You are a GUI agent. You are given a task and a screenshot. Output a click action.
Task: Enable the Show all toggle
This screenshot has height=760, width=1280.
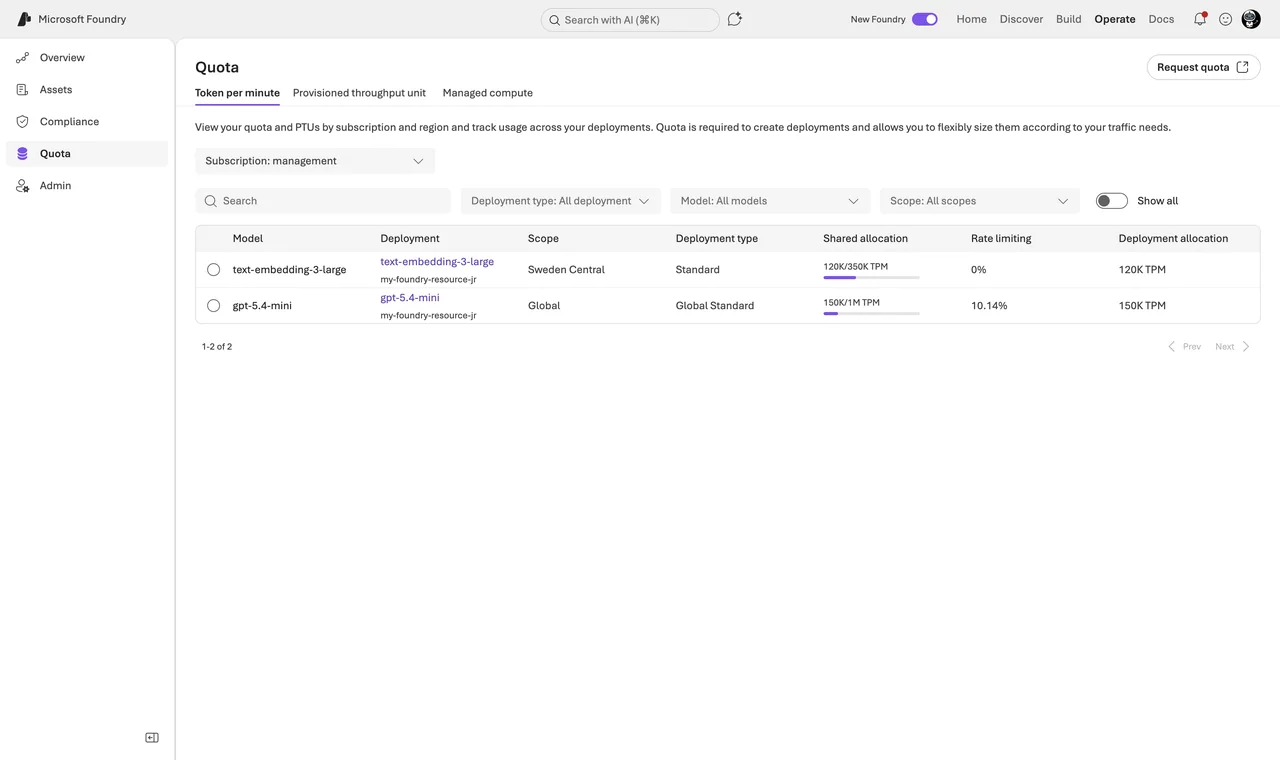click(x=1112, y=201)
